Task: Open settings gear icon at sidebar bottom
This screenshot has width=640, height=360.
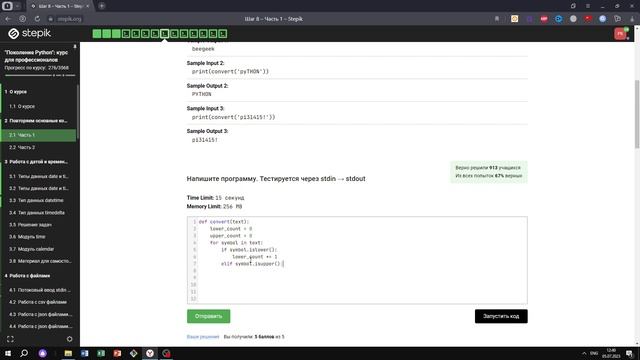Action: [x=69, y=339]
